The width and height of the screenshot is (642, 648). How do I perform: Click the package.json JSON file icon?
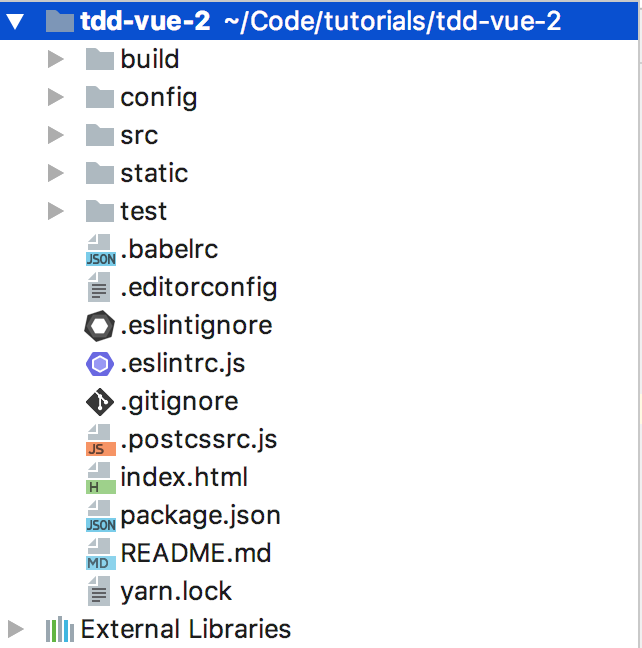tap(100, 516)
